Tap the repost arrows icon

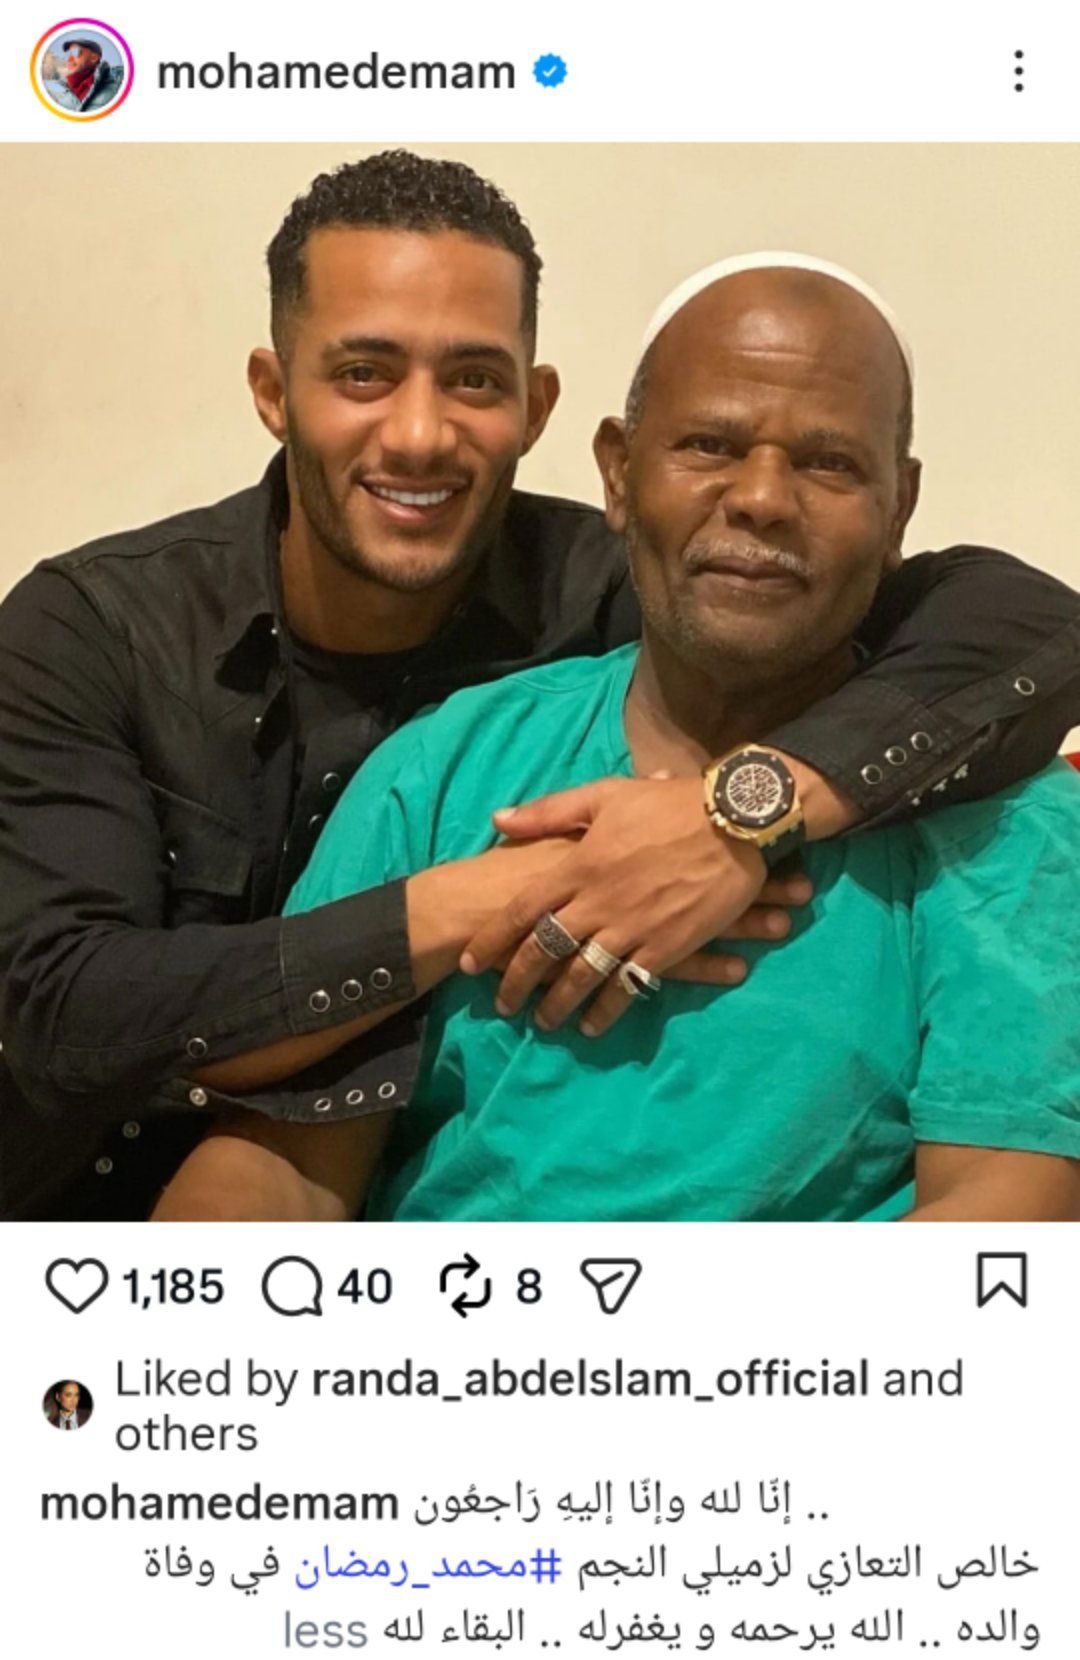click(466, 1286)
